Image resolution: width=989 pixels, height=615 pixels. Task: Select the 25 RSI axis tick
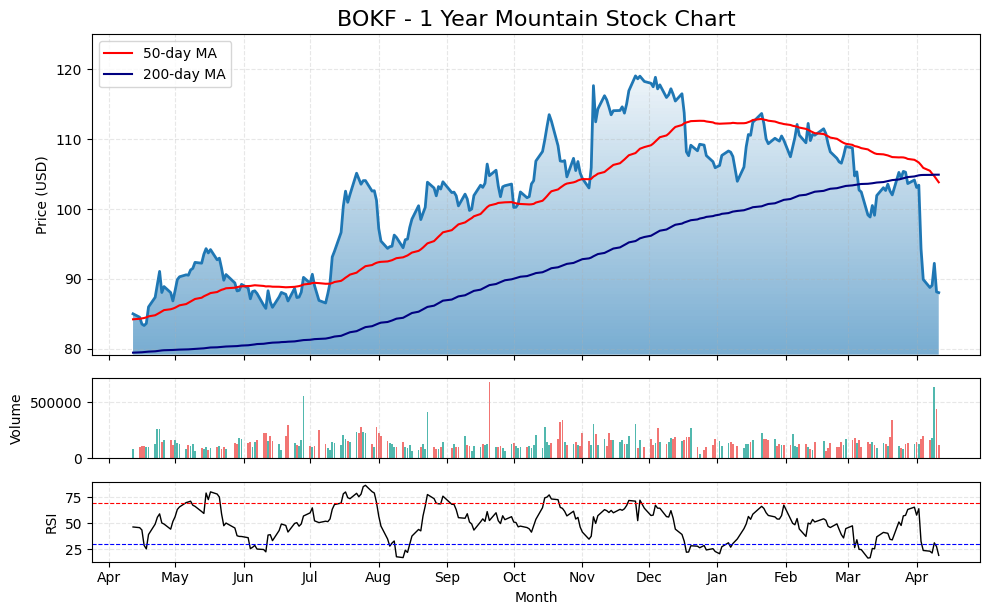[x=73, y=550]
